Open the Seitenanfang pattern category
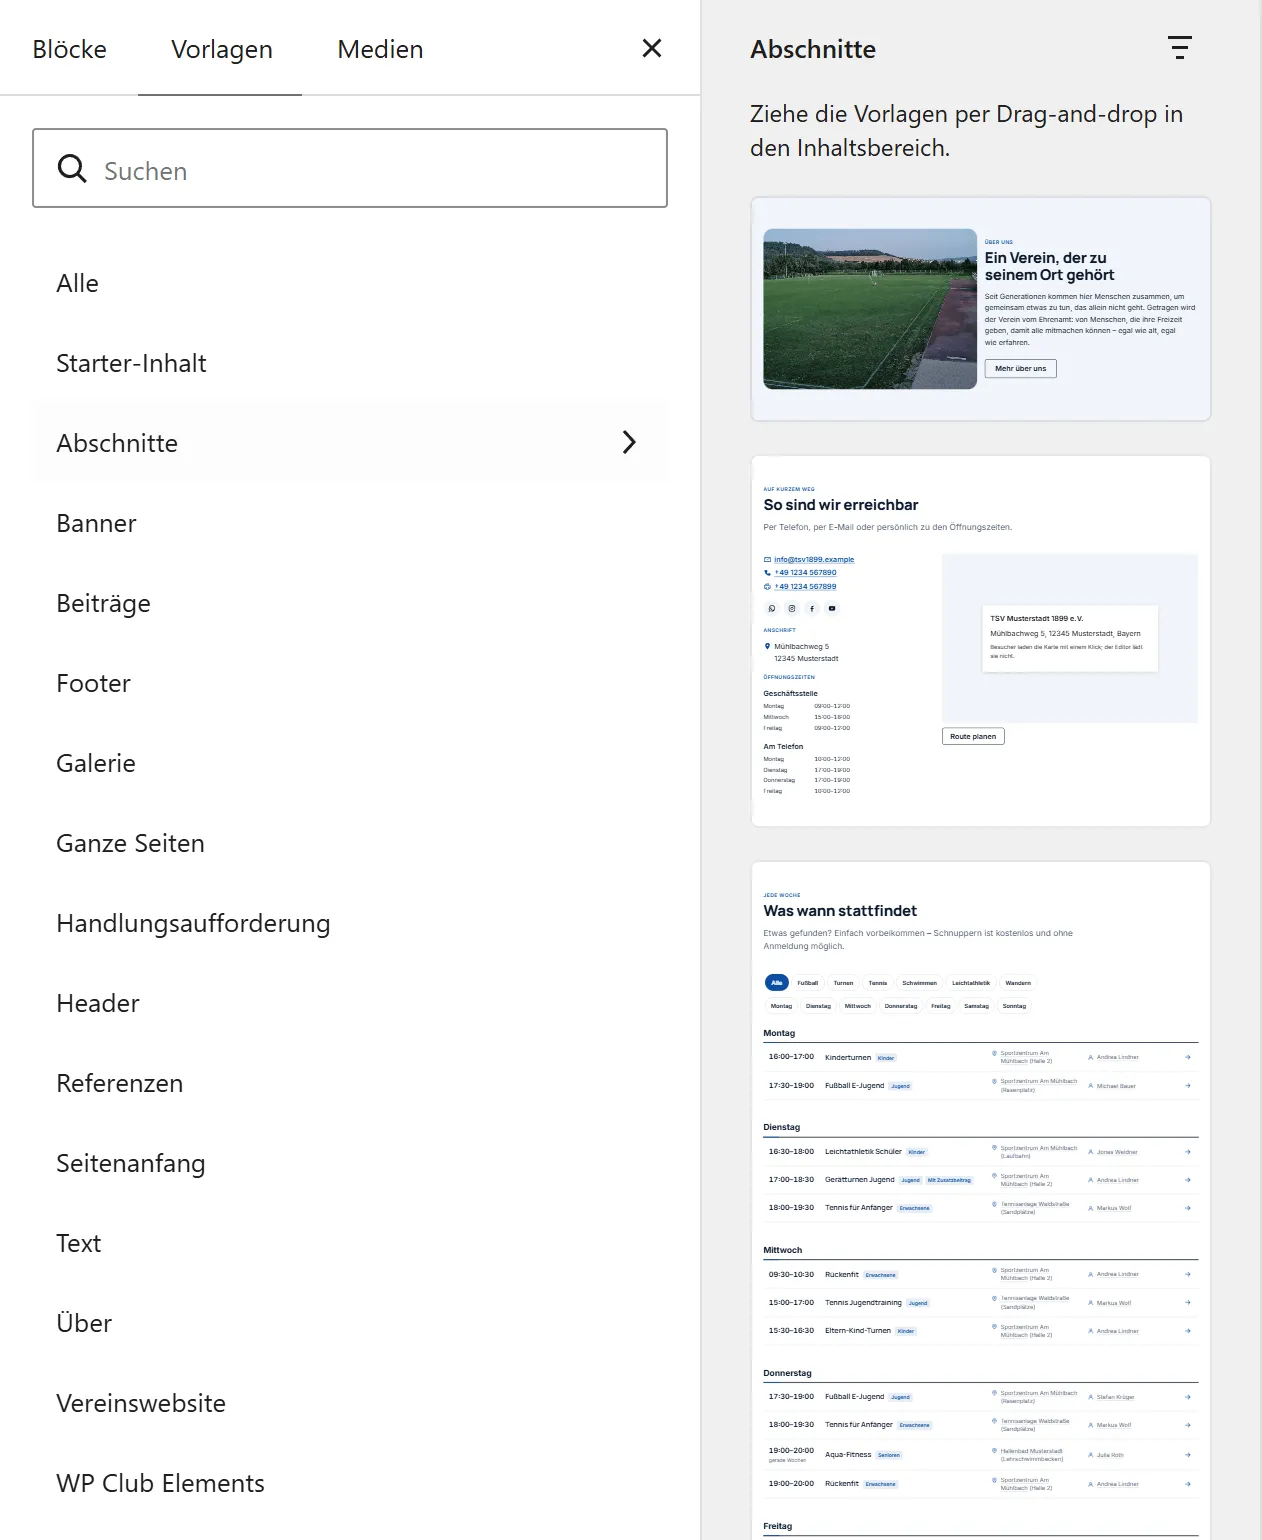1262x1540 pixels. [350, 1163]
